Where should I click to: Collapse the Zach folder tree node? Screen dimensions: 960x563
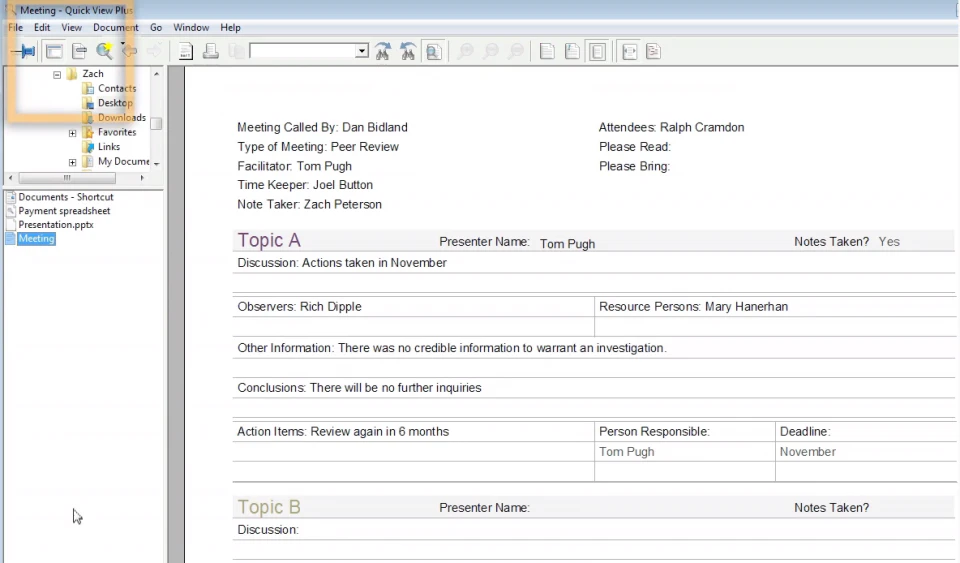pyautogui.click(x=57, y=75)
